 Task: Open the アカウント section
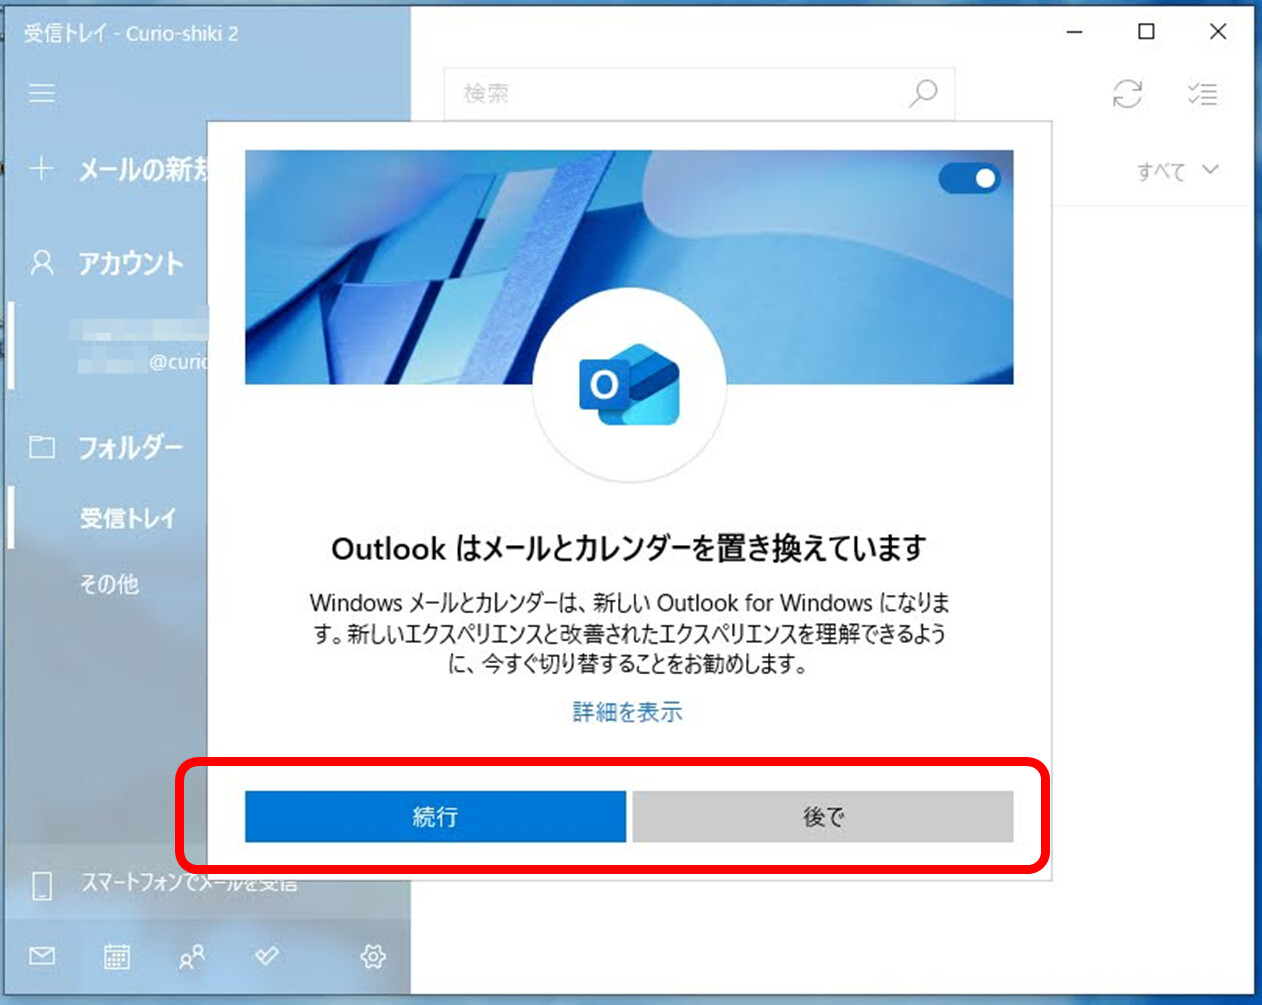coord(131,263)
